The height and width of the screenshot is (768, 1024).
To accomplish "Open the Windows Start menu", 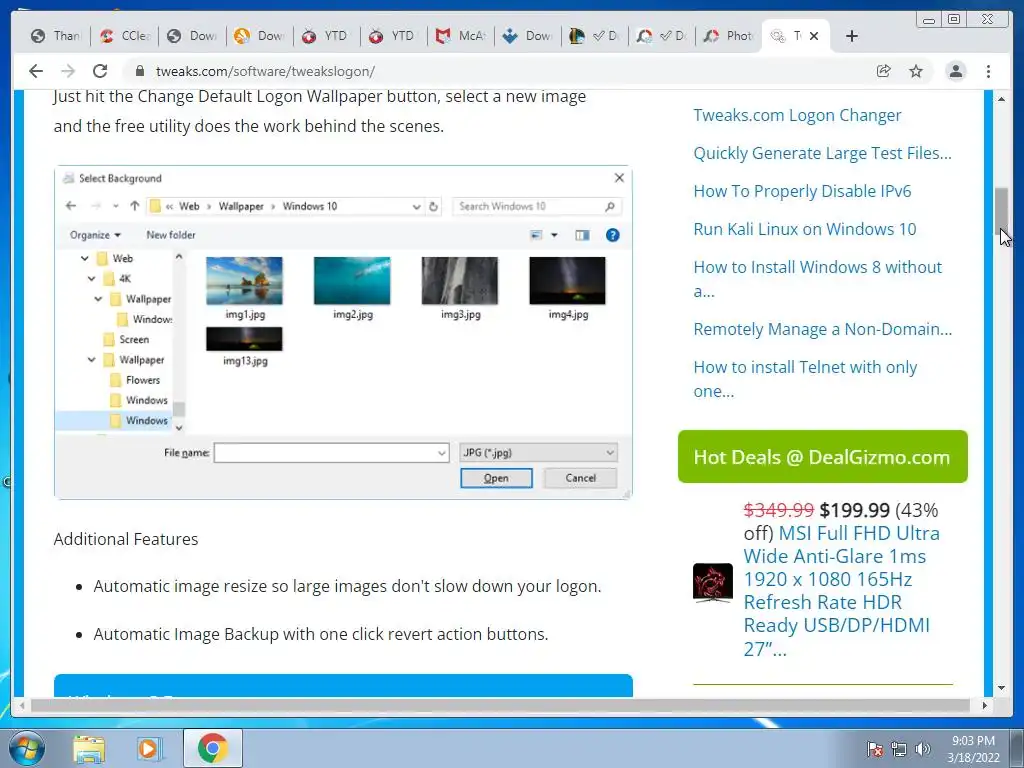I will [27, 748].
